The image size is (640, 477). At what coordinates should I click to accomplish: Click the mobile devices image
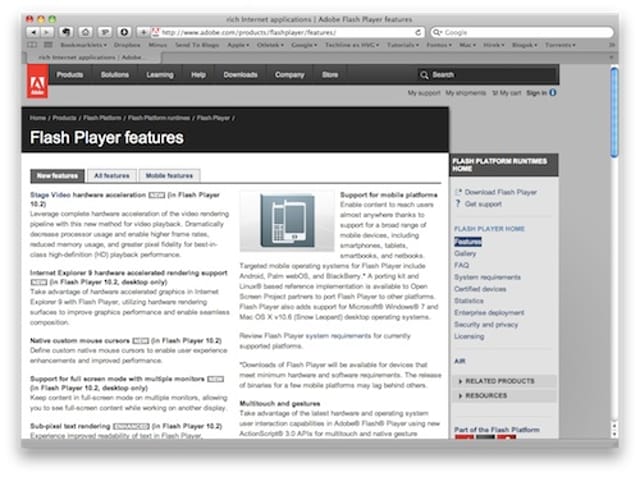tap(287, 221)
